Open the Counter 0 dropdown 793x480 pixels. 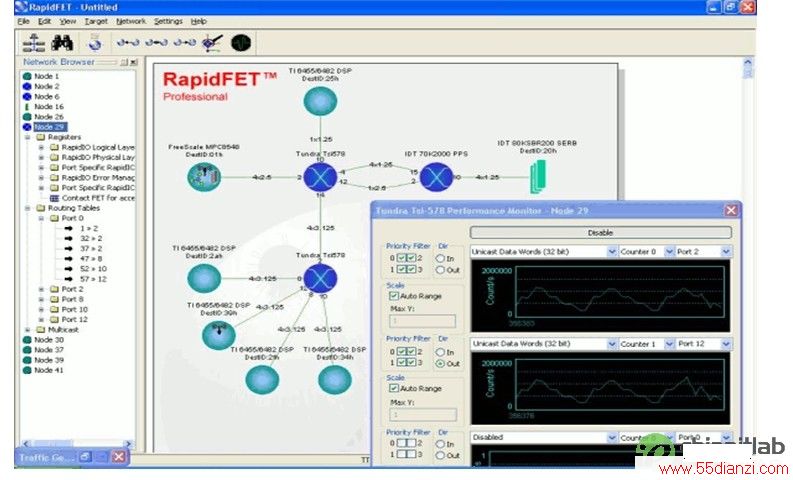669,251
